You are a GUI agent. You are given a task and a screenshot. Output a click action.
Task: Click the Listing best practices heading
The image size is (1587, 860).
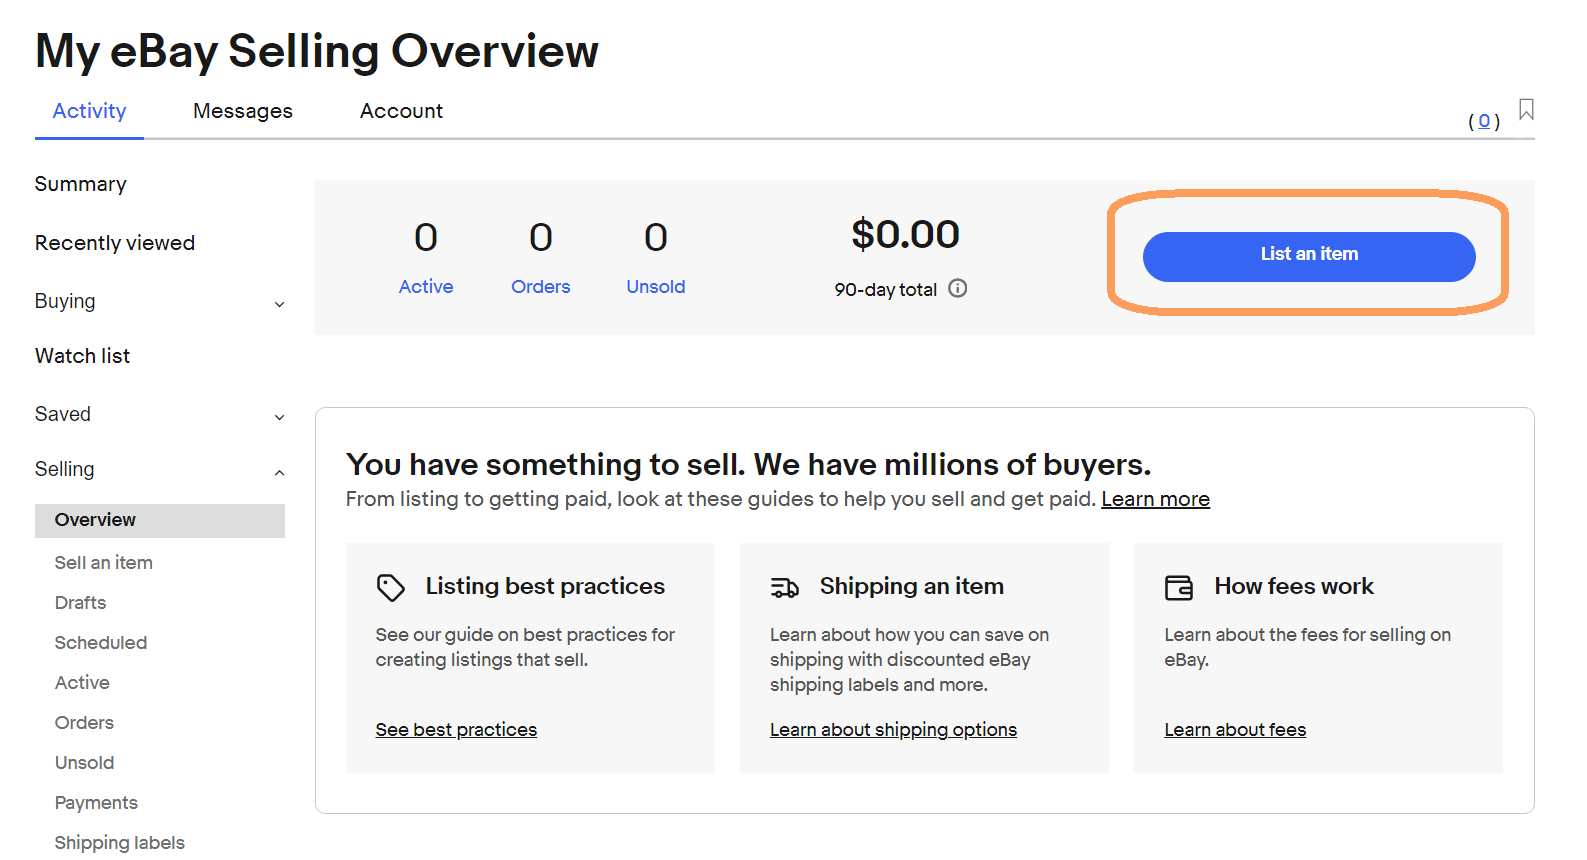click(545, 586)
